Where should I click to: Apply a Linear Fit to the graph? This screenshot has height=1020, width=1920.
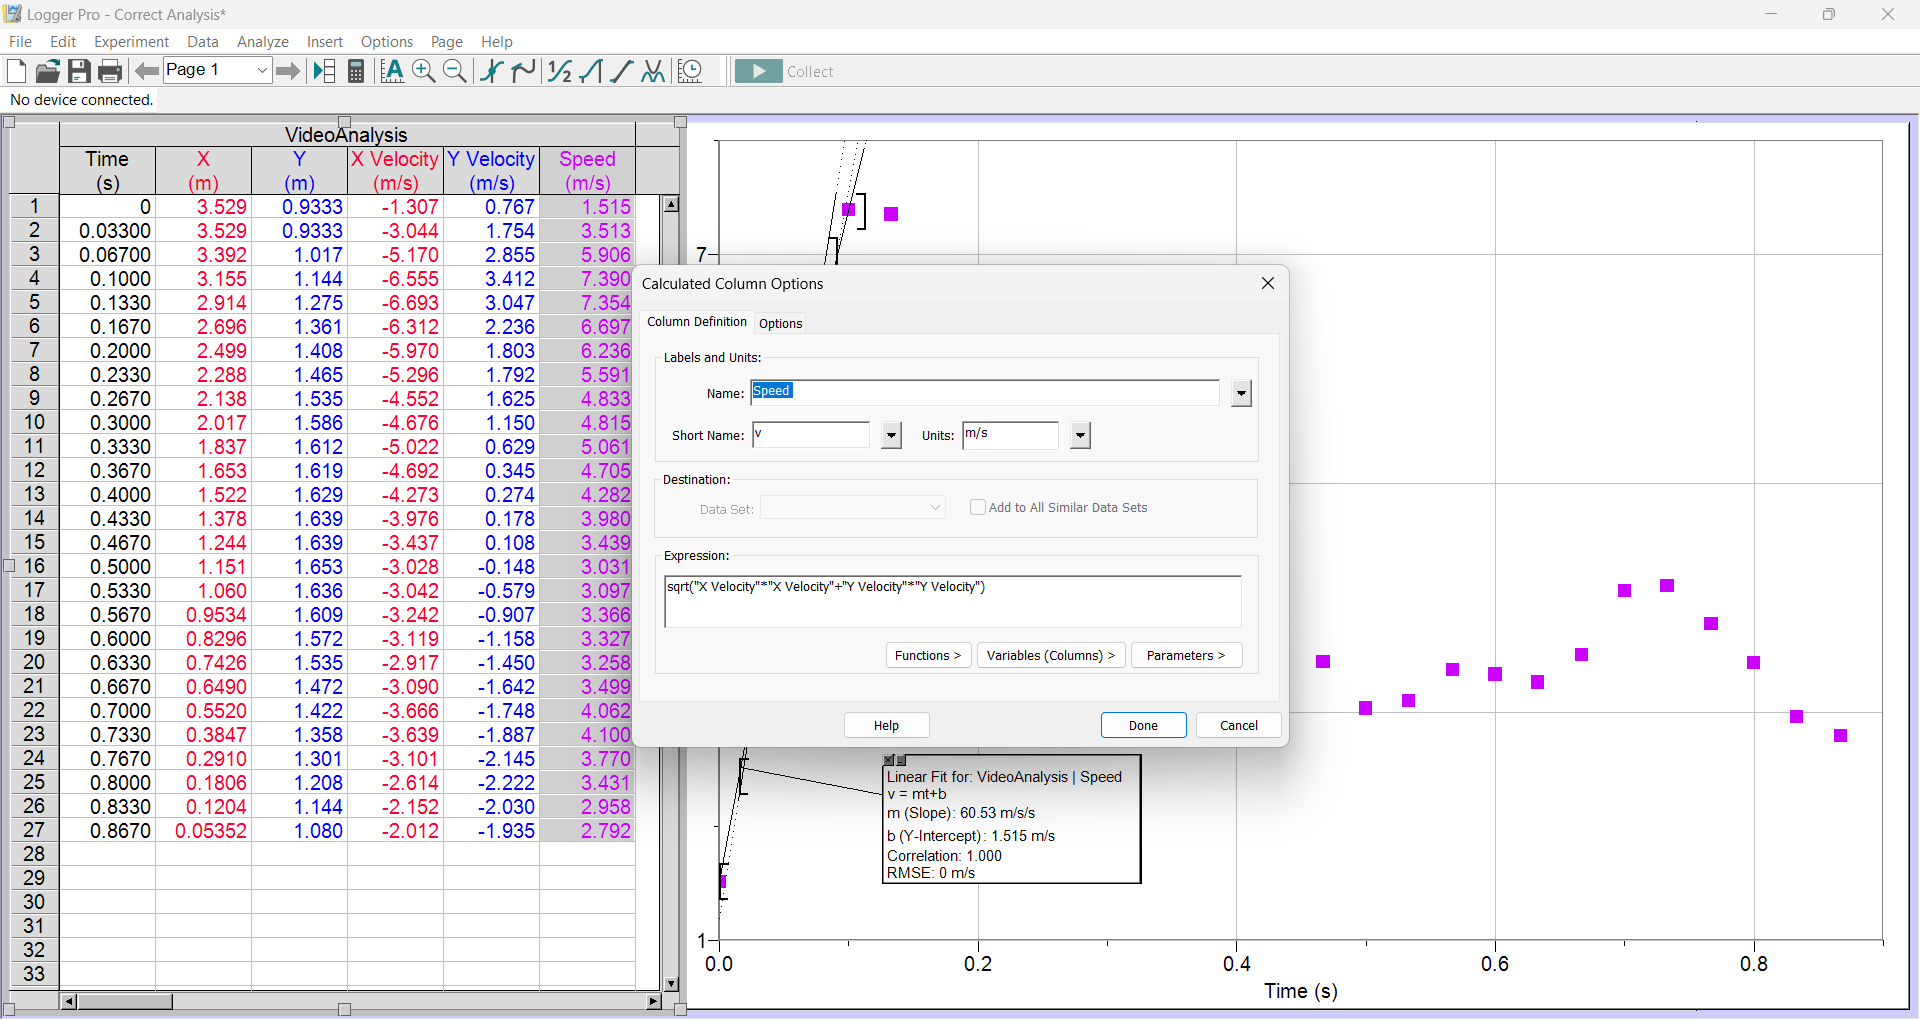[621, 71]
